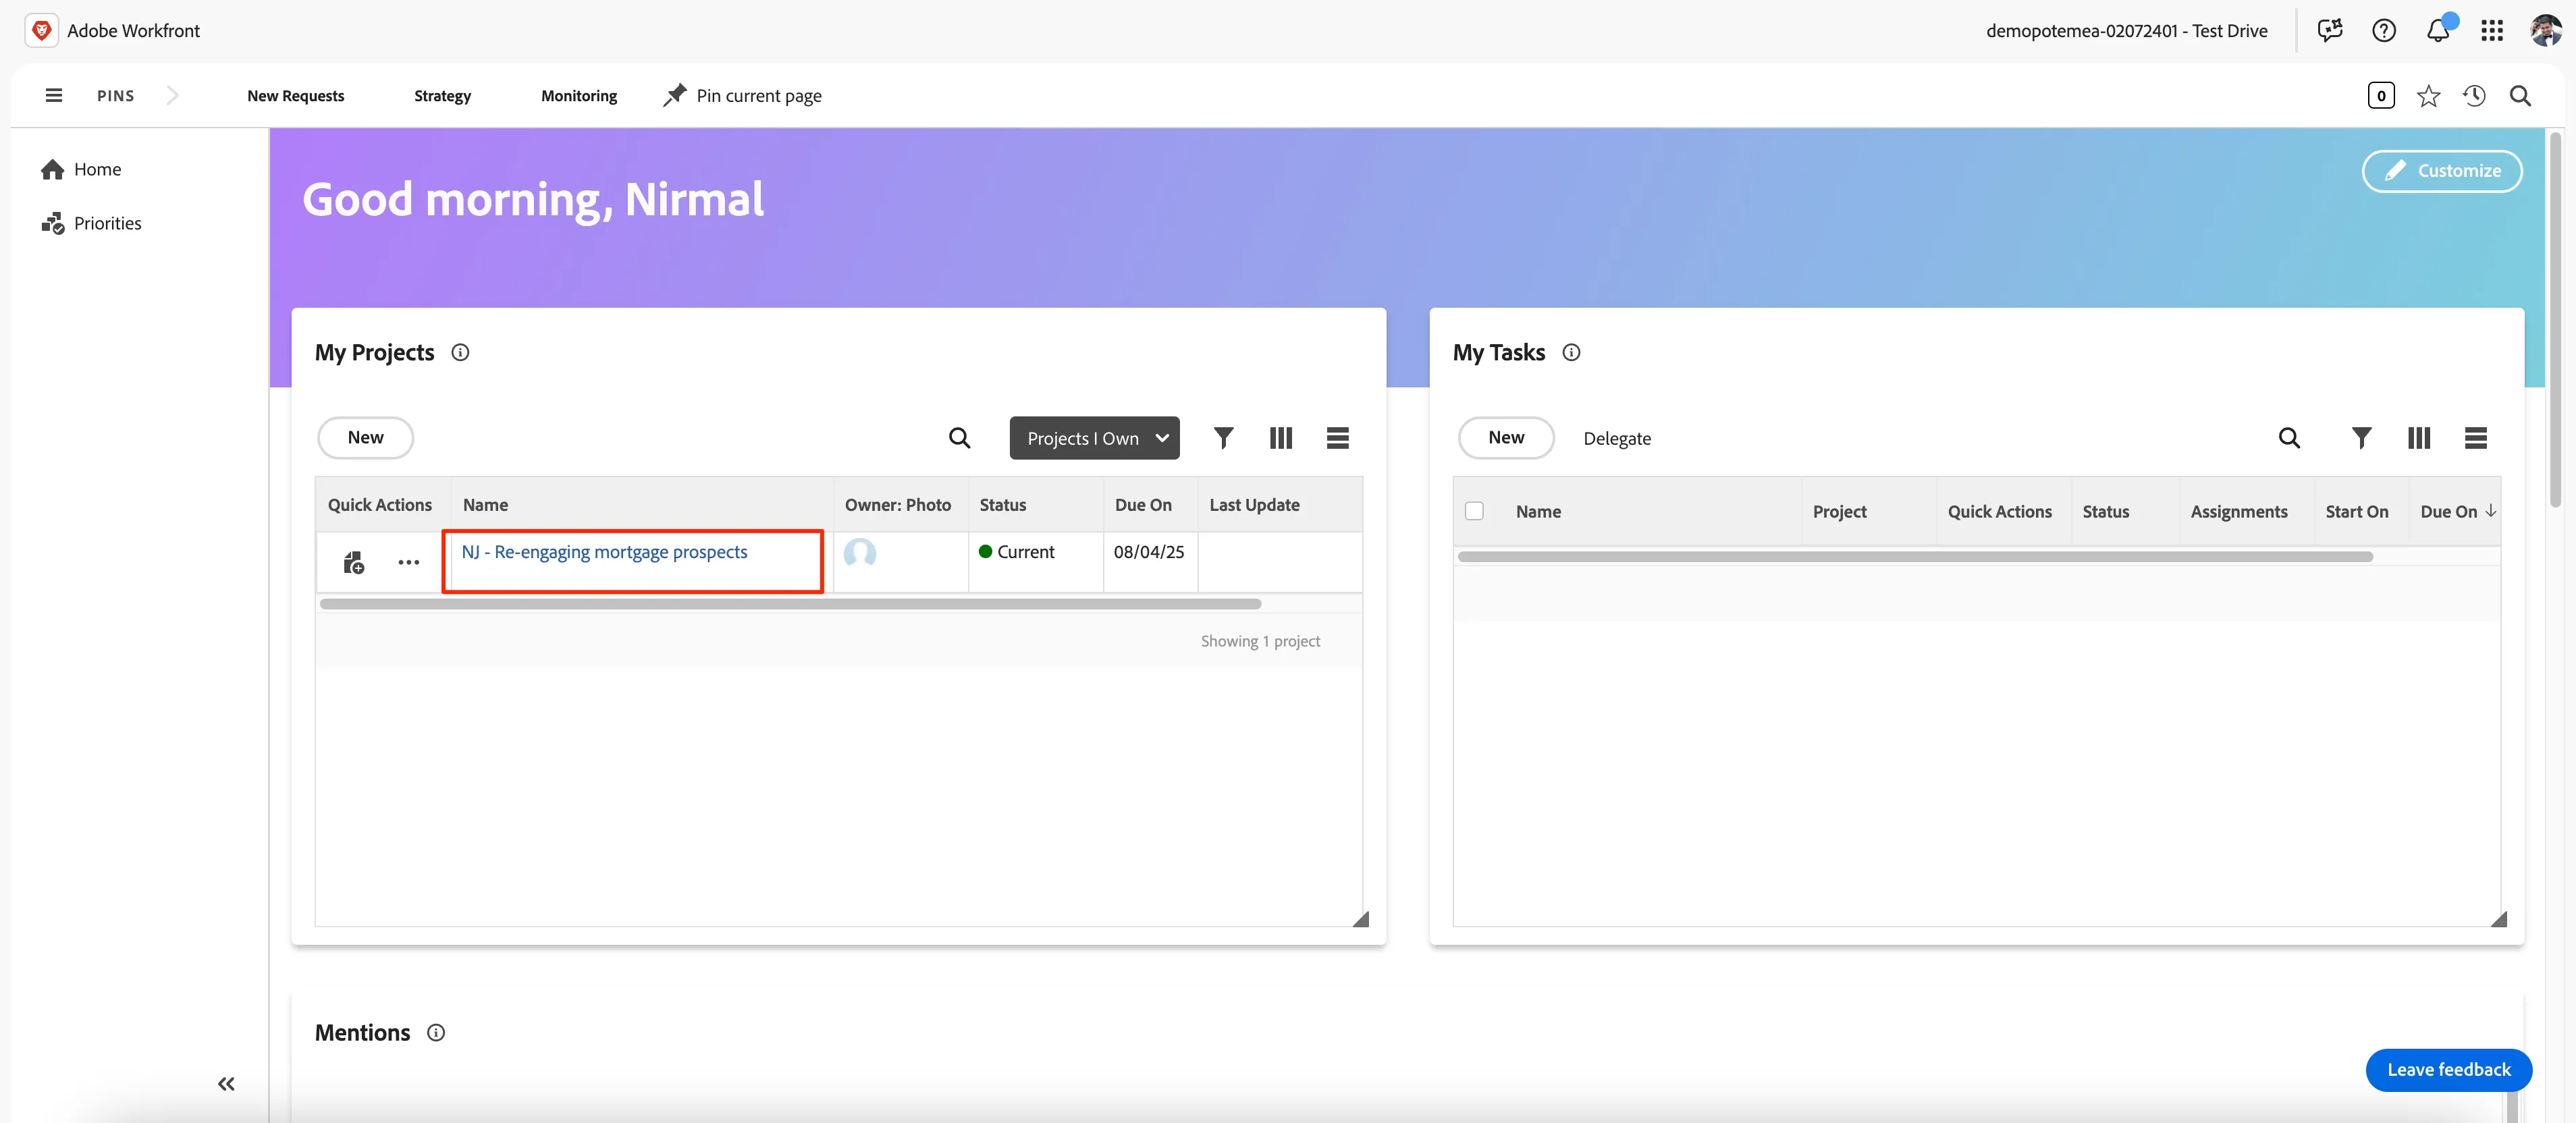
Task: Open the Recents history clock icon
Action: tap(2474, 96)
